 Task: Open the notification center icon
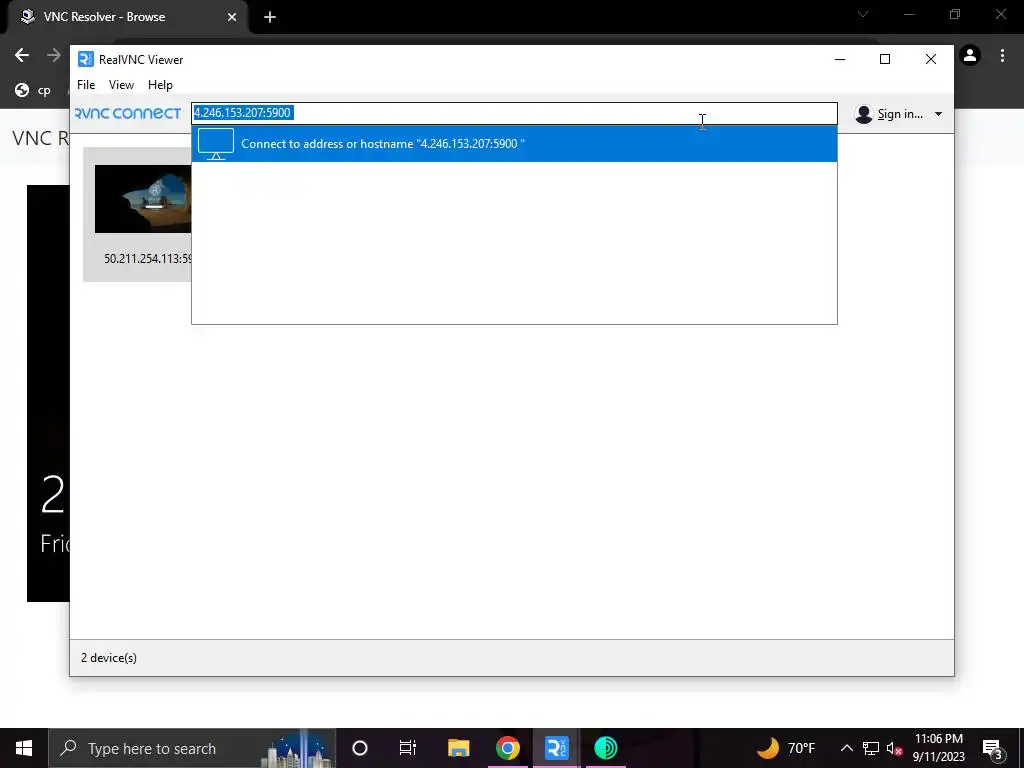992,748
